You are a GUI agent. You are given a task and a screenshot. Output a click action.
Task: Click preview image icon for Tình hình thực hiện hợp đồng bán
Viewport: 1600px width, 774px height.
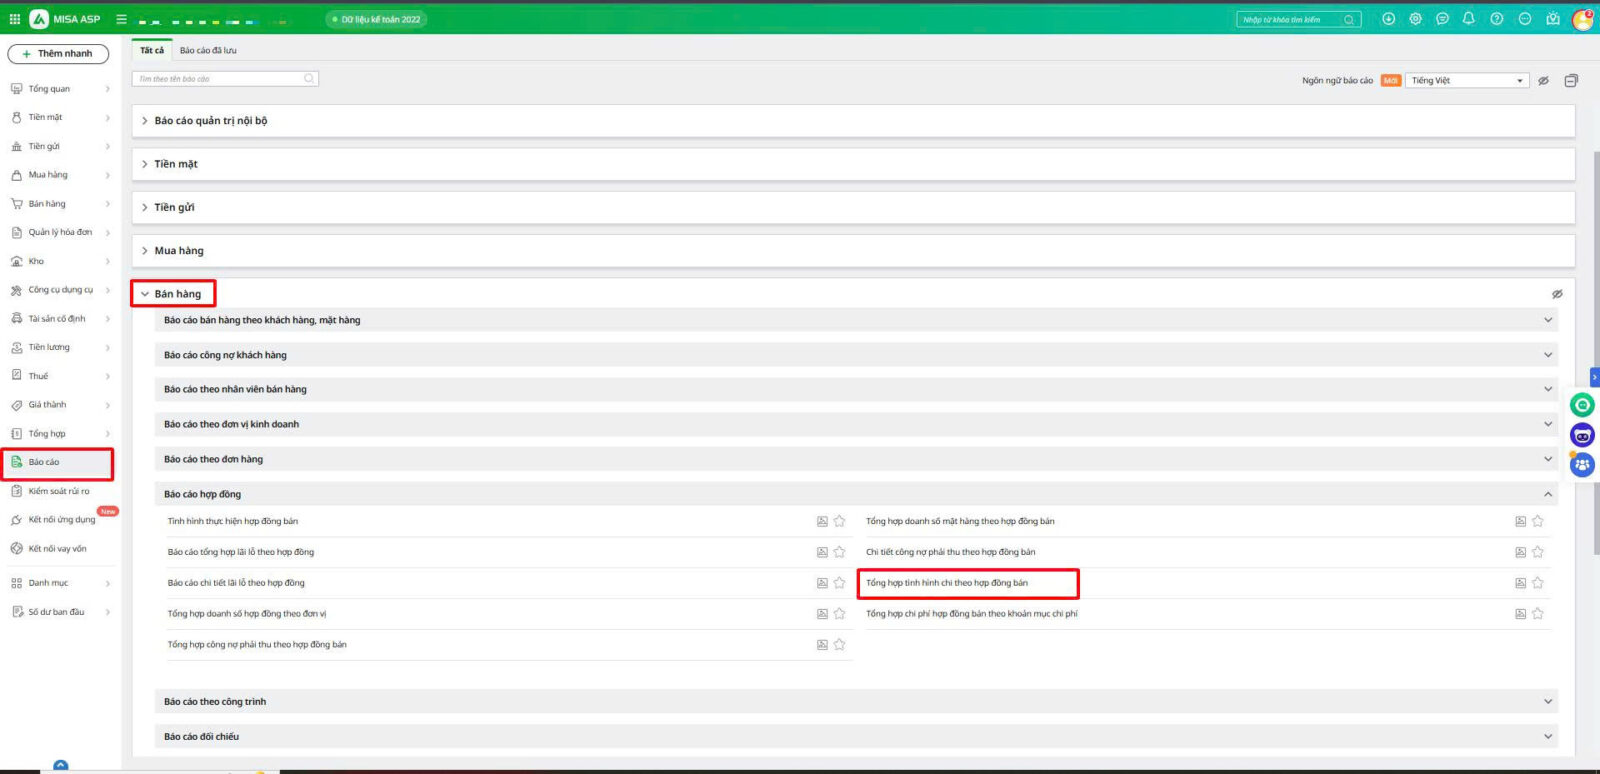[x=822, y=521]
